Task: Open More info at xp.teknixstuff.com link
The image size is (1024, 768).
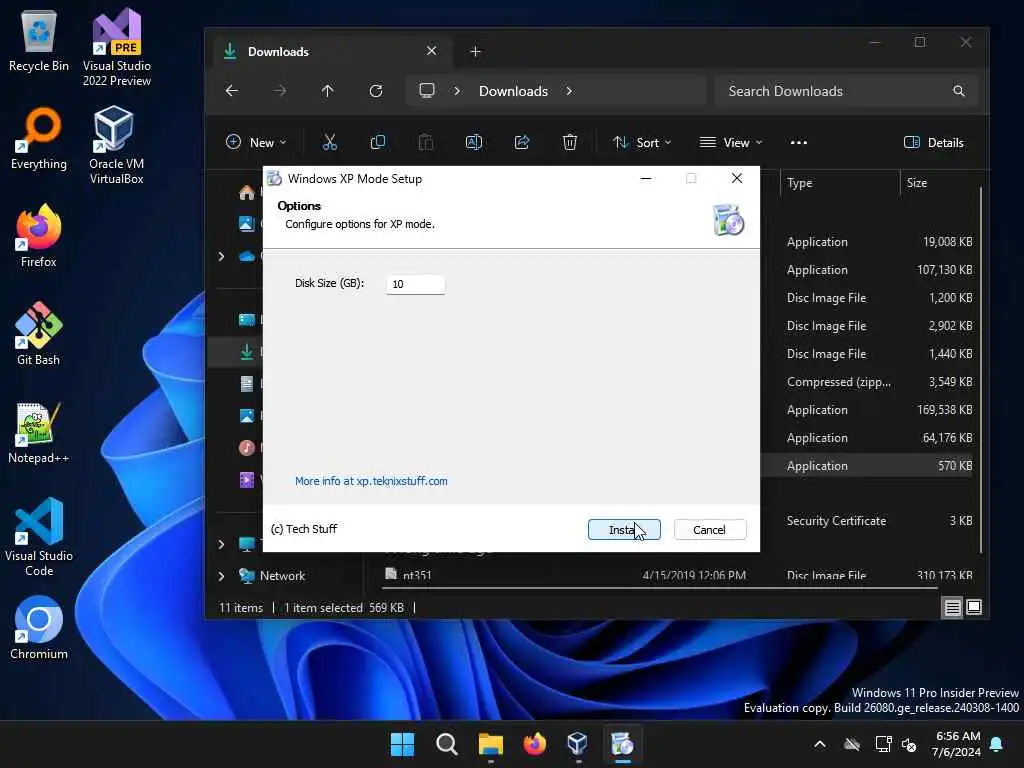Action: pos(371,481)
